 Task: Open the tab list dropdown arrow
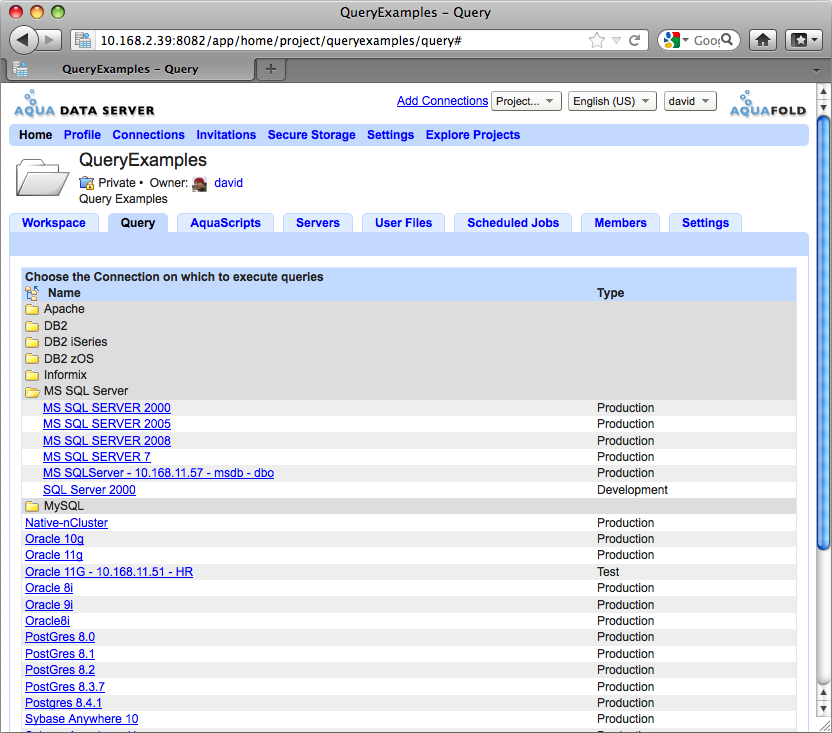pyautogui.click(x=816, y=70)
